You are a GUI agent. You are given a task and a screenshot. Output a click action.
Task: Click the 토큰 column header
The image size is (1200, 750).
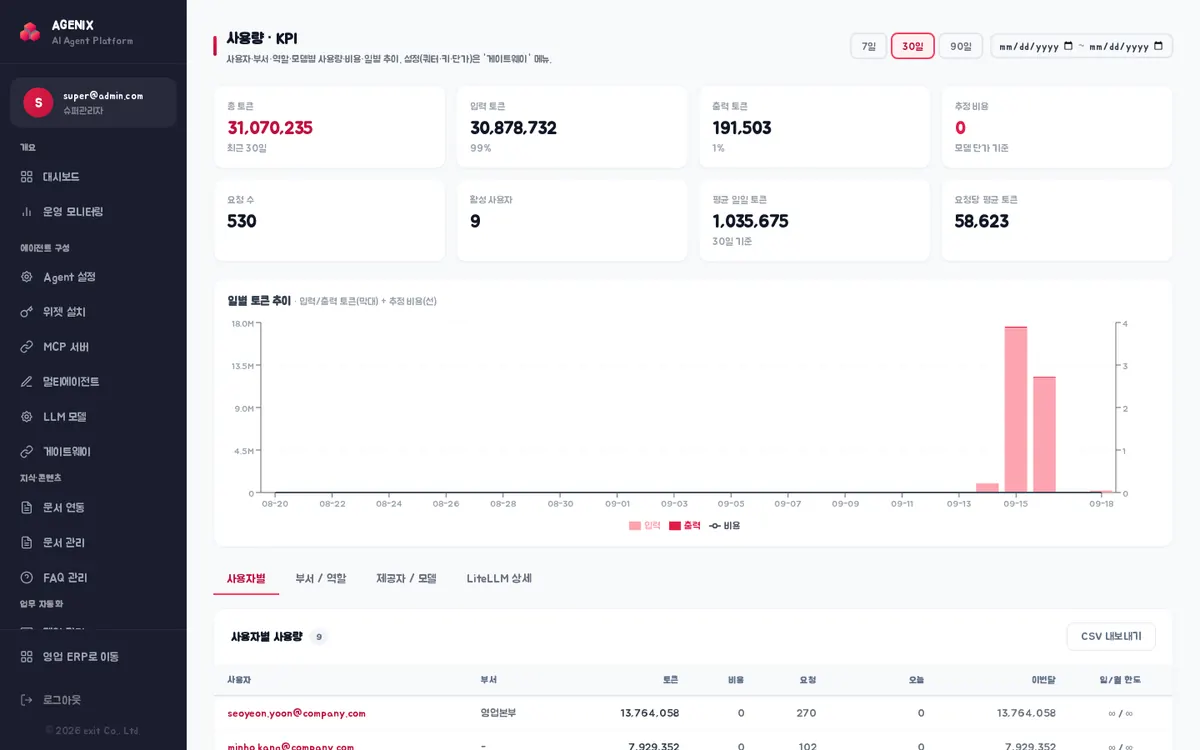click(670, 680)
